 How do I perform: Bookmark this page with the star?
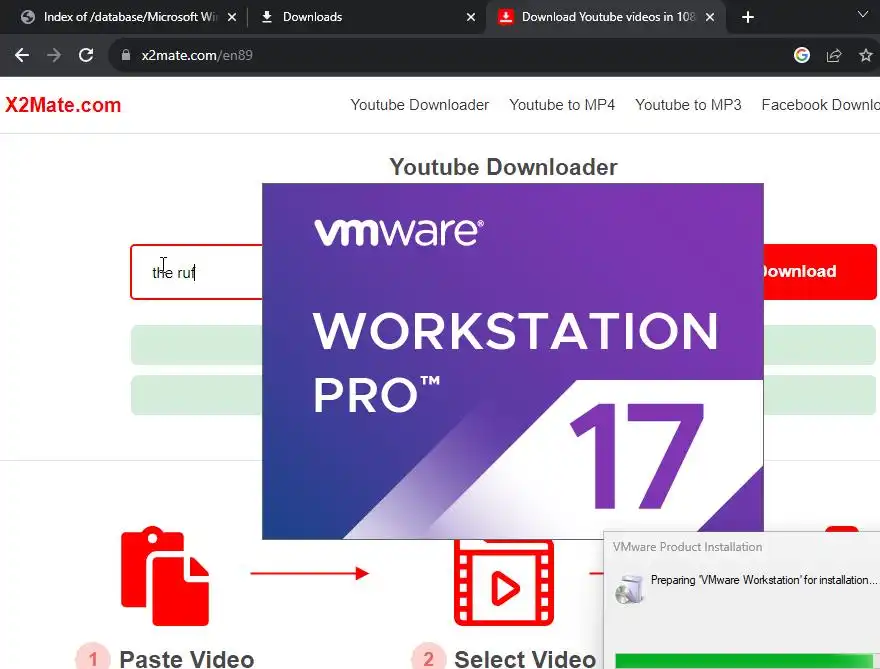point(865,55)
